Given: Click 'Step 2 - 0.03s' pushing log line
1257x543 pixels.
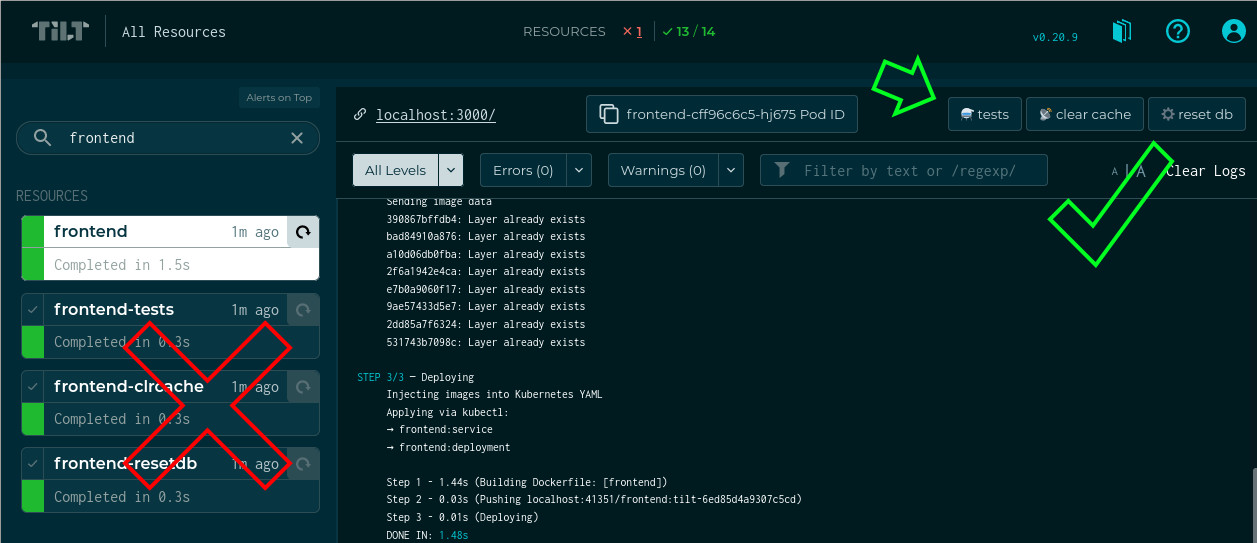Looking at the screenshot, I should [x=594, y=499].
